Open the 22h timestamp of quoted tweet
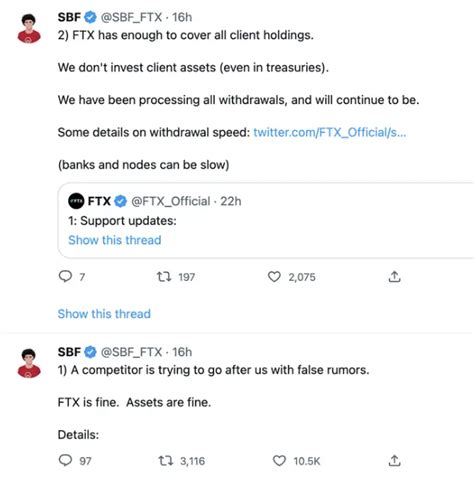The height and width of the screenshot is (480, 474). (x=231, y=201)
